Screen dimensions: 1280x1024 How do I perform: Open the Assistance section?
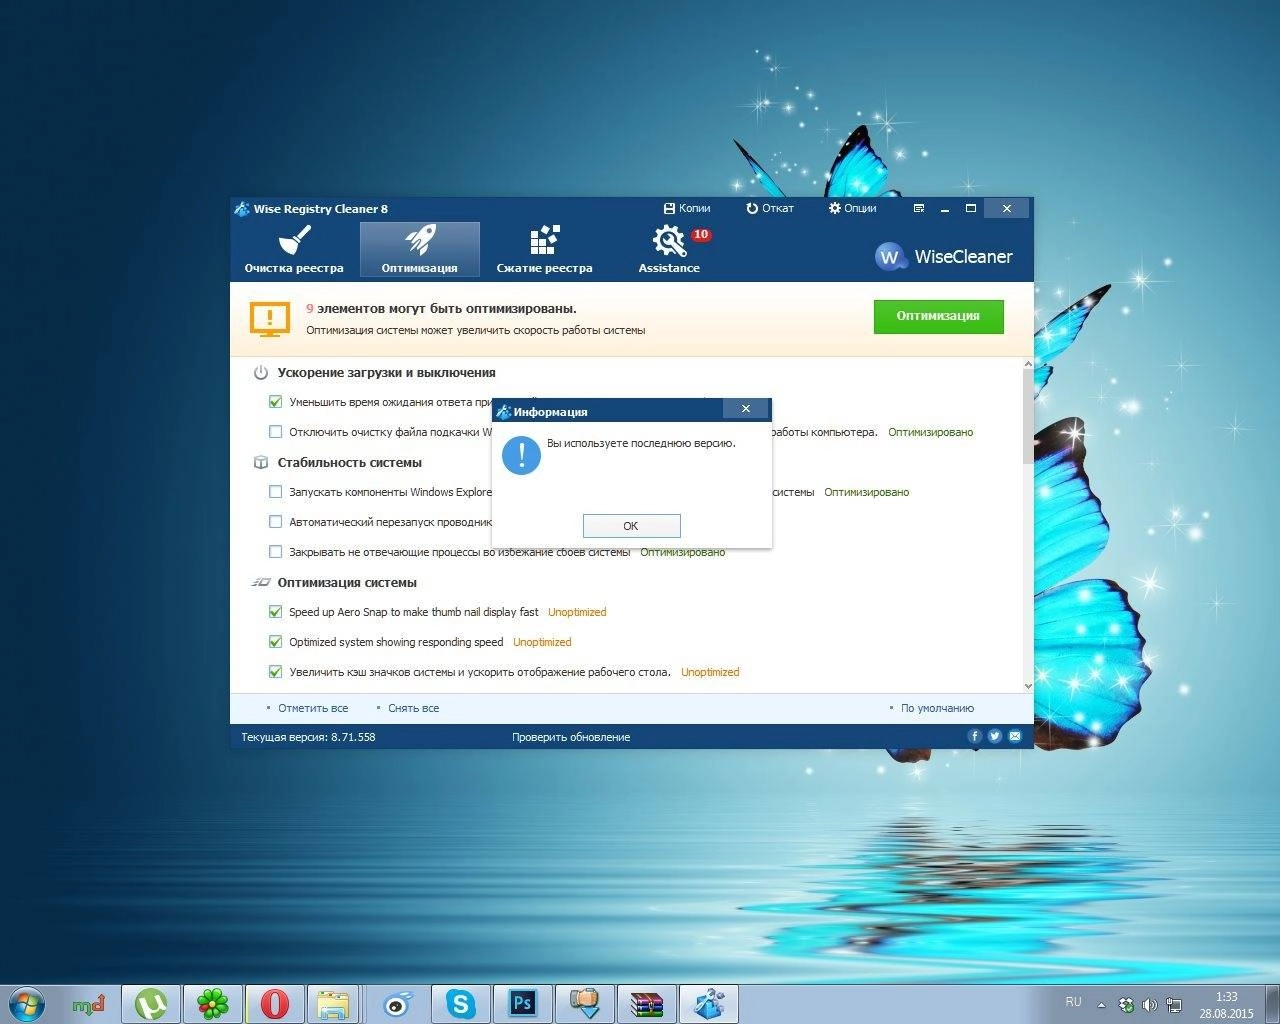pyautogui.click(x=669, y=249)
